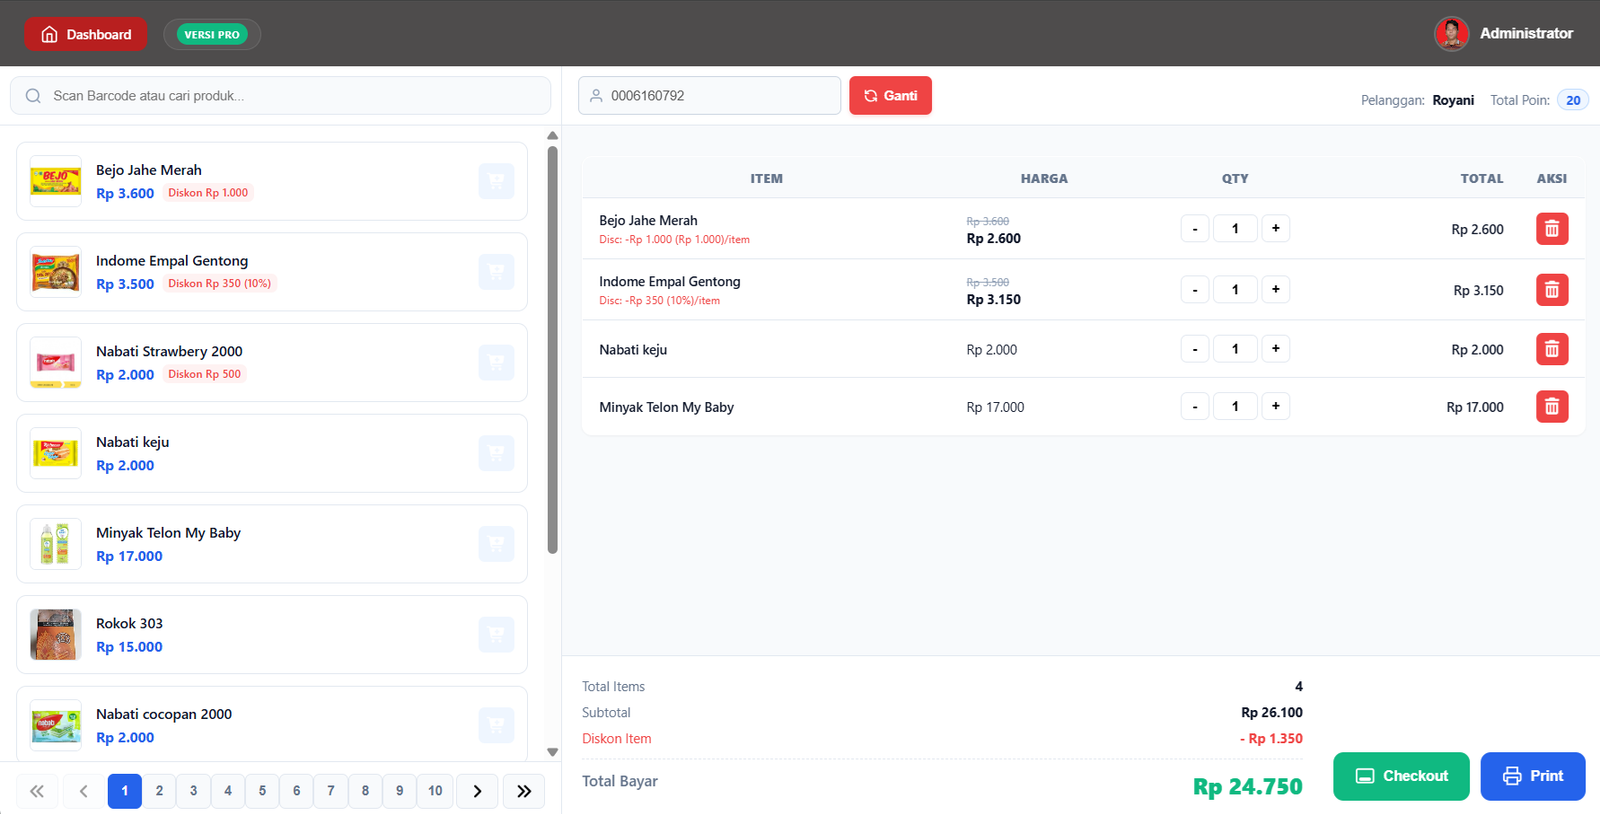The image size is (1600, 814).
Task: Click the product list scroll down arrow
Action: [x=552, y=752]
